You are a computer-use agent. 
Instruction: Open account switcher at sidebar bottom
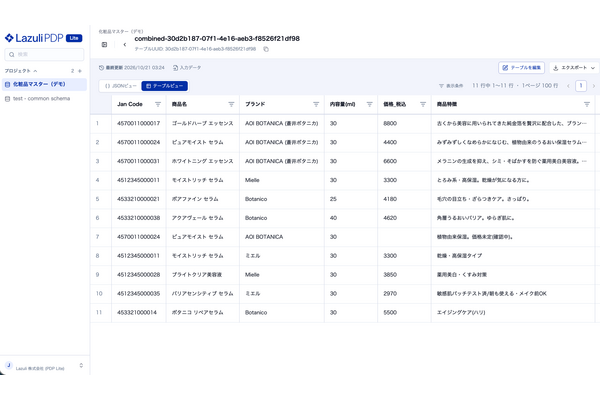pos(81,365)
